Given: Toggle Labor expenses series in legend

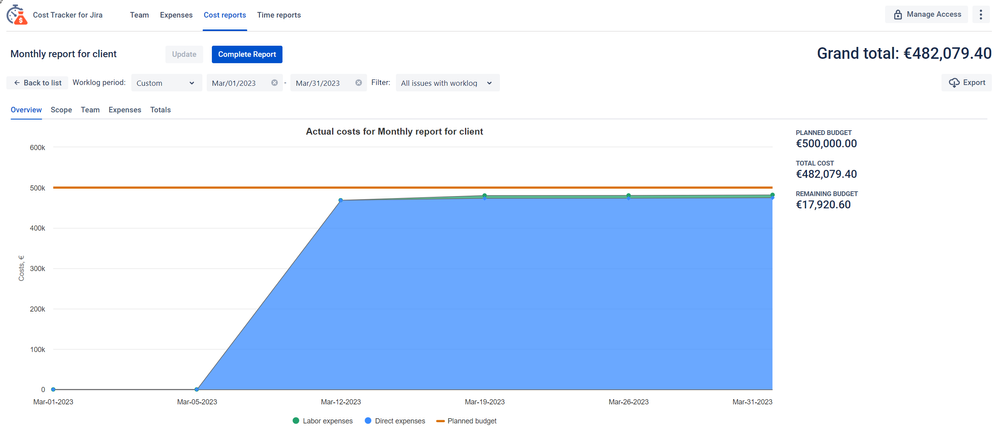Looking at the screenshot, I should pyautogui.click(x=322, y=421).
